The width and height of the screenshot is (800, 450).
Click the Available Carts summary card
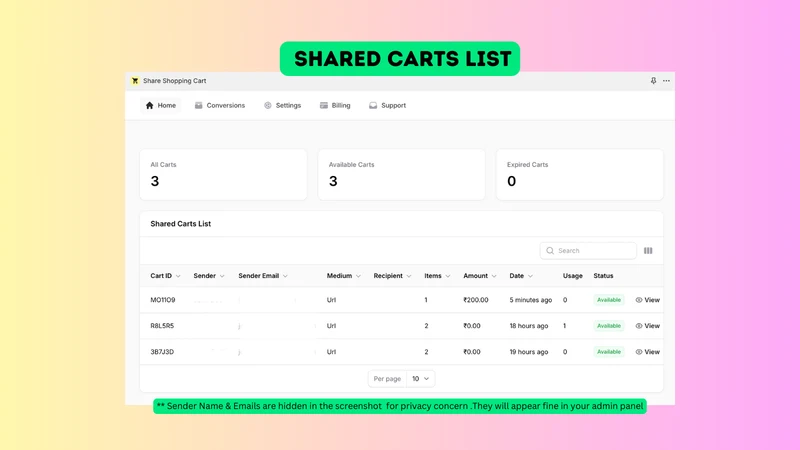402,174
